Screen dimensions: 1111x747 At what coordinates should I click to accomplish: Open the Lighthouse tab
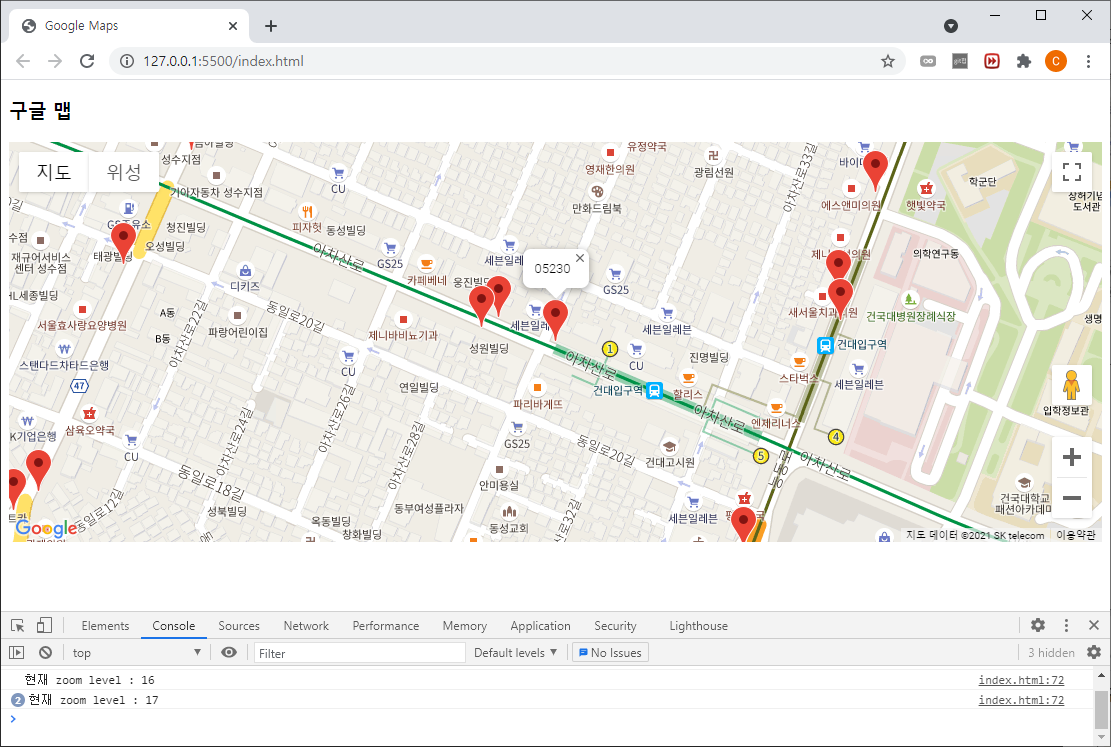pos(699,626)
